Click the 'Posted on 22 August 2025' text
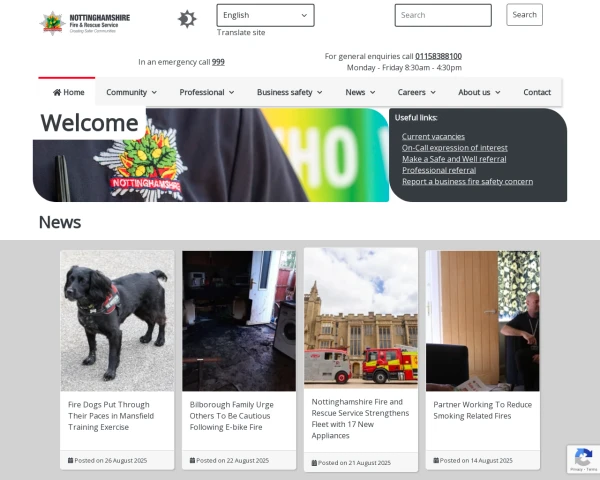 [x=232, y=460]
